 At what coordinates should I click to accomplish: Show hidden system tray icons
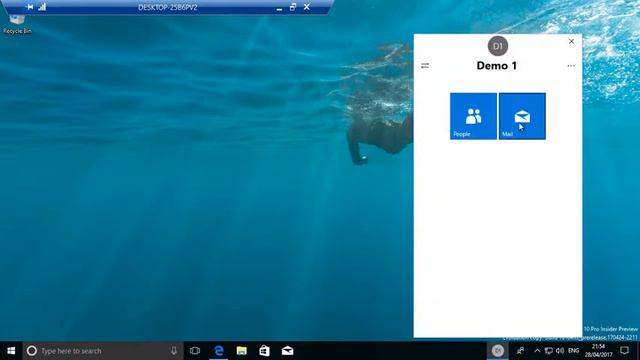537,351
